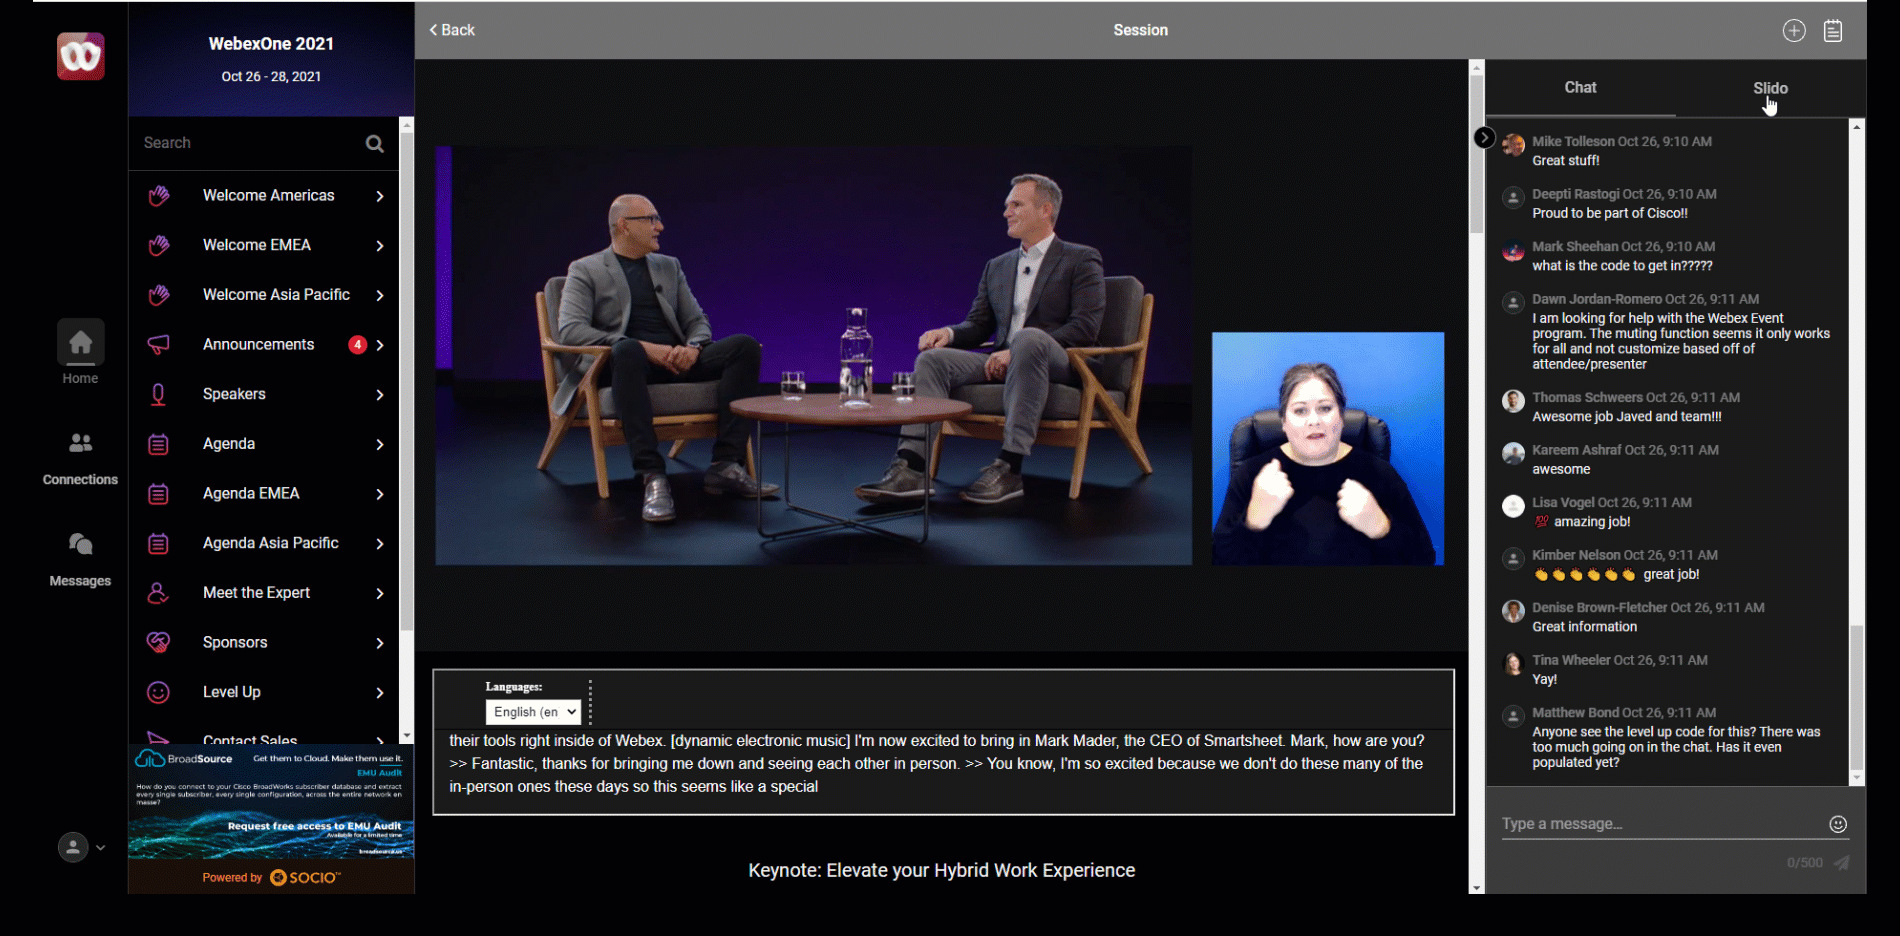Click Dawn Jordan-Romero's name in chat
Viewport: 1900px width, 936px height.
(1597, 299)
